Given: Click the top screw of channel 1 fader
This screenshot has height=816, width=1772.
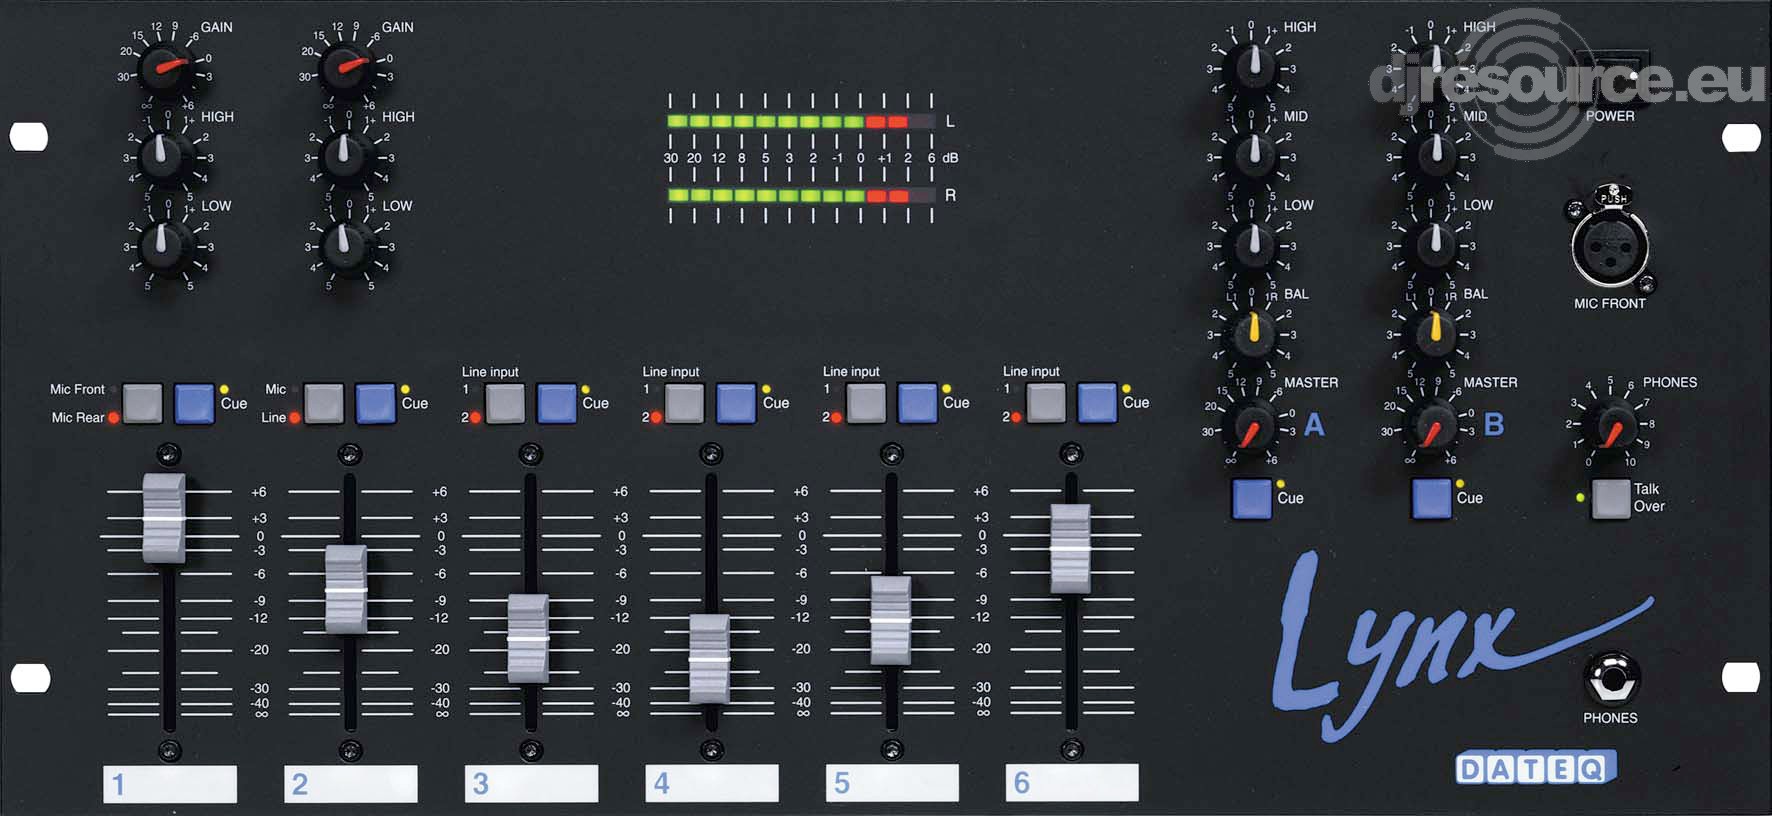Looking at the screenshot, I should click(169, 455).
